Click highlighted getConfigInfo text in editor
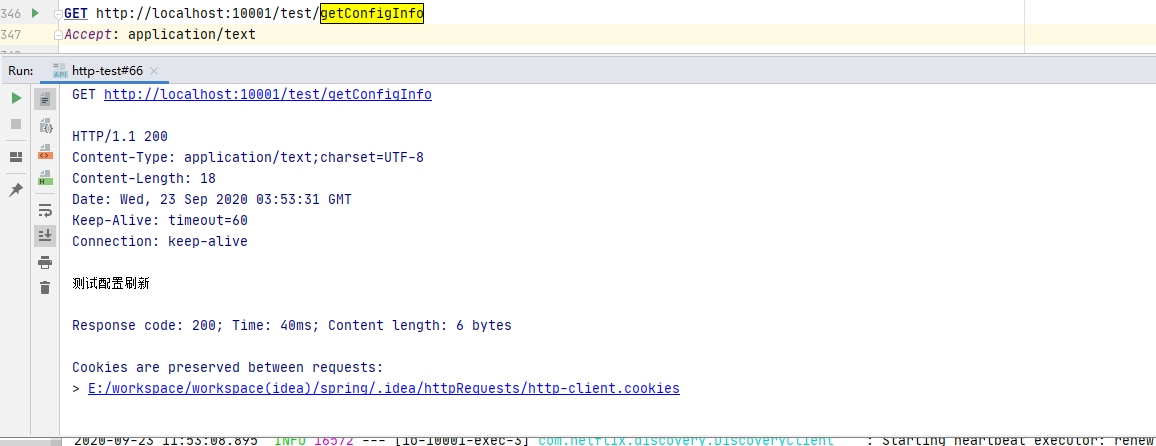This screenshot has width=1156, height=446. 371,13
